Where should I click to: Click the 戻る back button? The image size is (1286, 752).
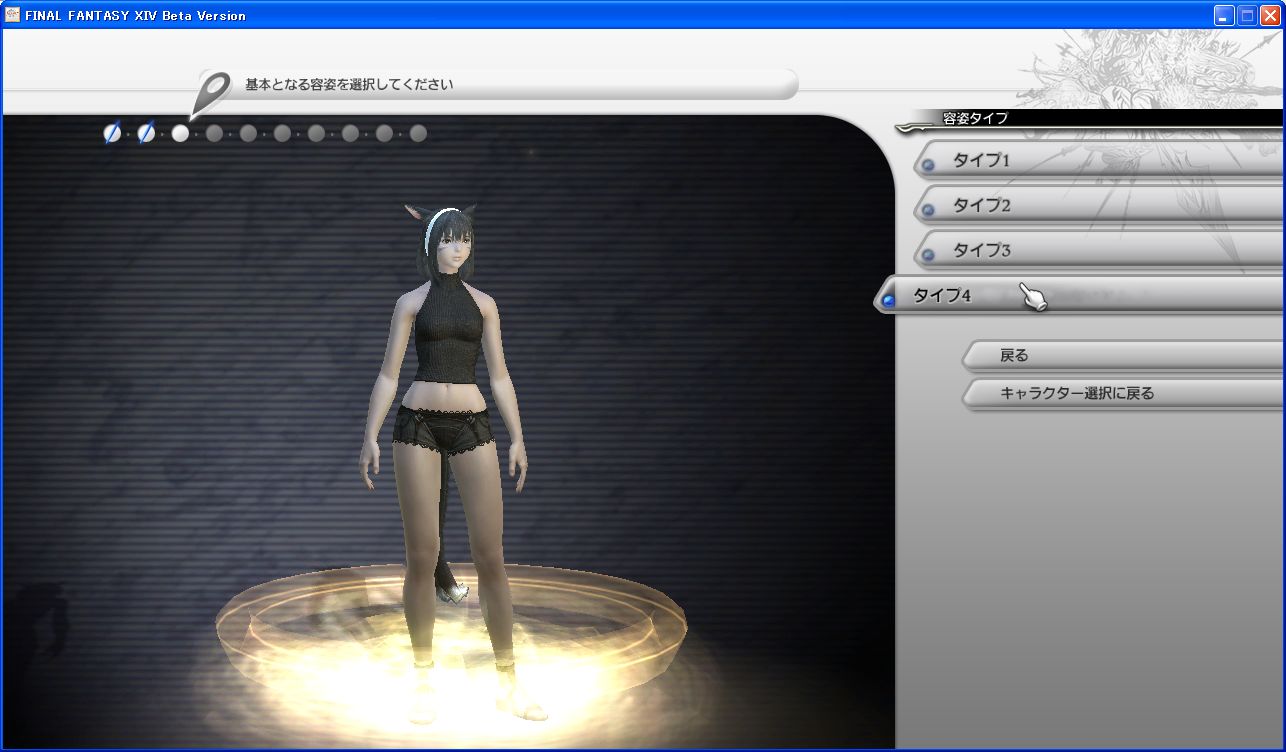click(1122, 355)
